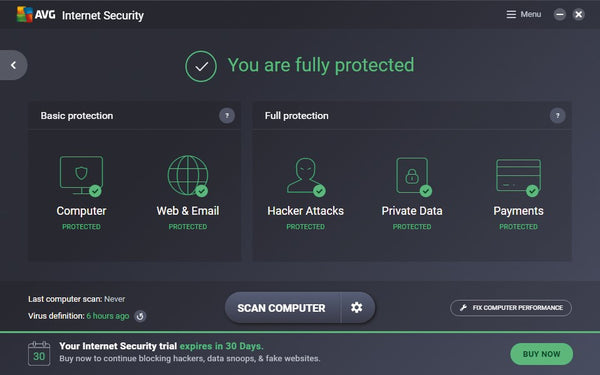The height and width of the screenshot is (375, 600).
Task: Click the 30-day calendar icon
Action: [x=39, y=354]
